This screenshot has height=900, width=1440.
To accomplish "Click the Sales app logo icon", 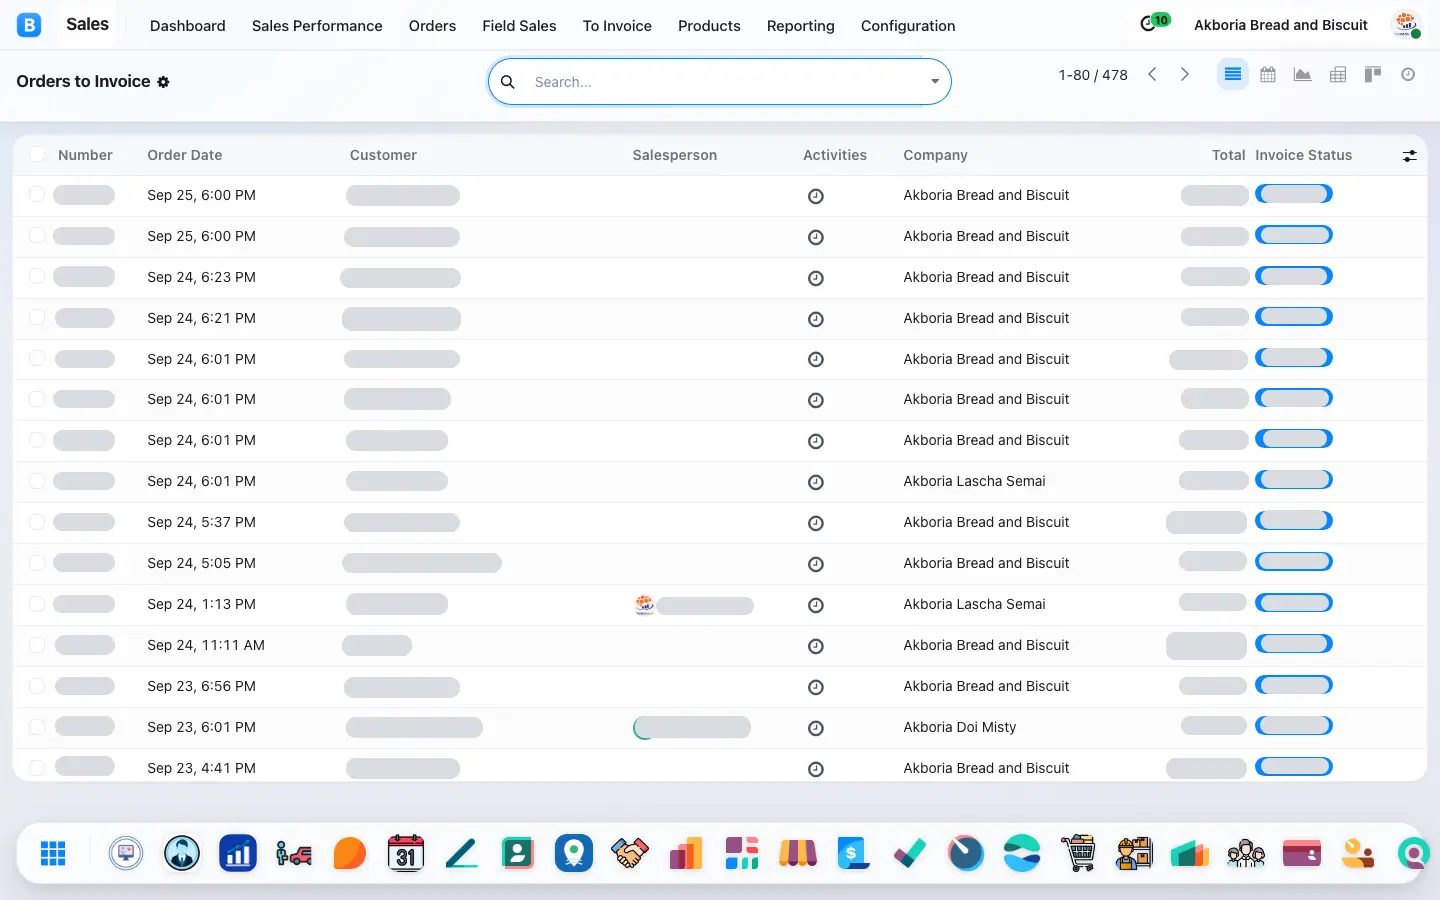I will (x=29, y=25).
